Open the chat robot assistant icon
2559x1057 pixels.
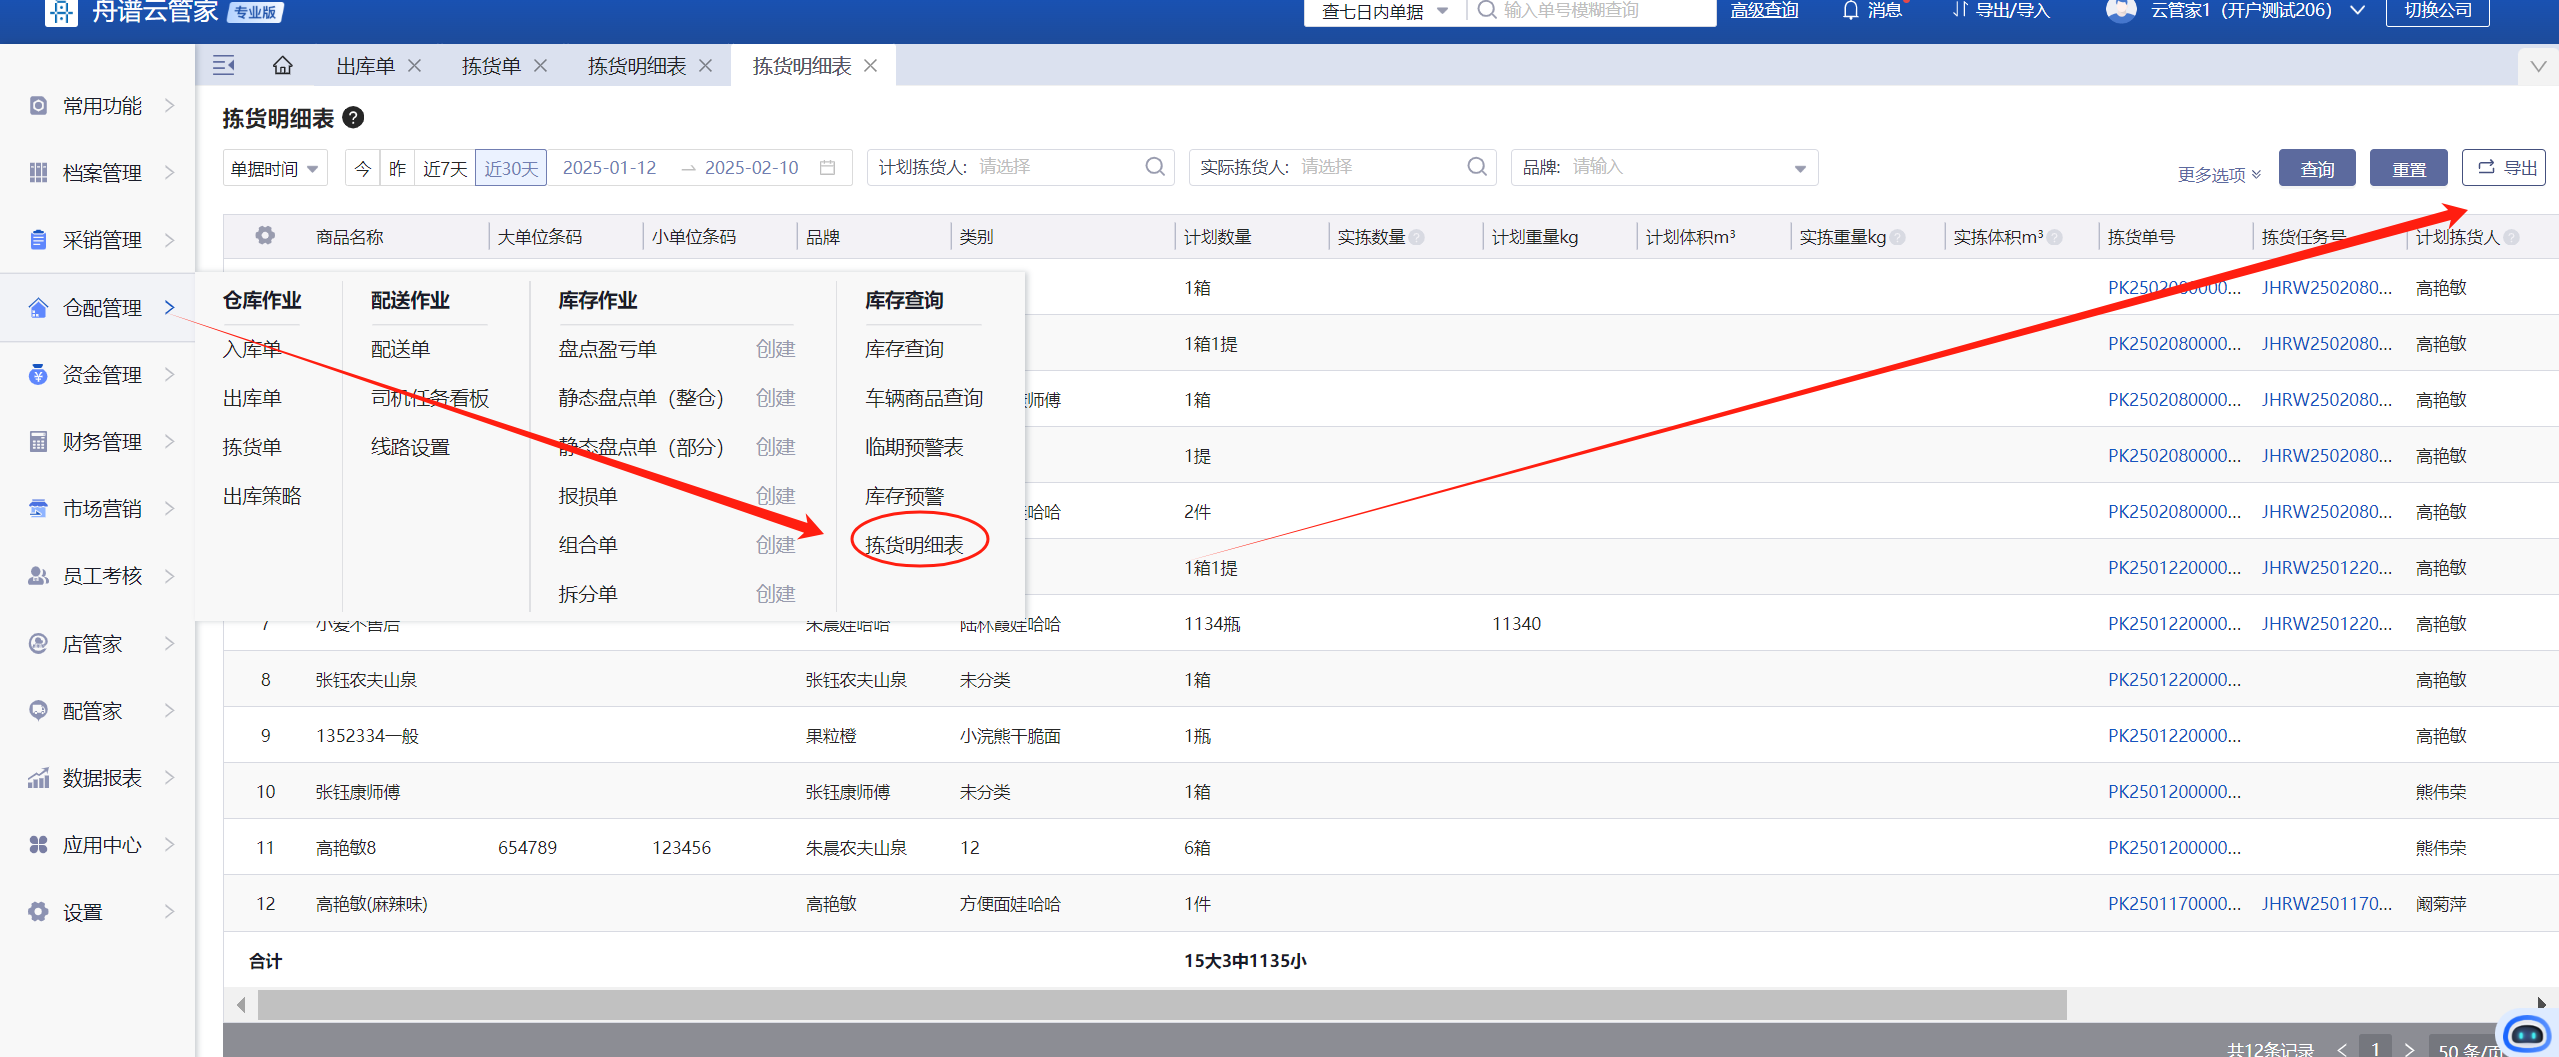point(2527,1034)
